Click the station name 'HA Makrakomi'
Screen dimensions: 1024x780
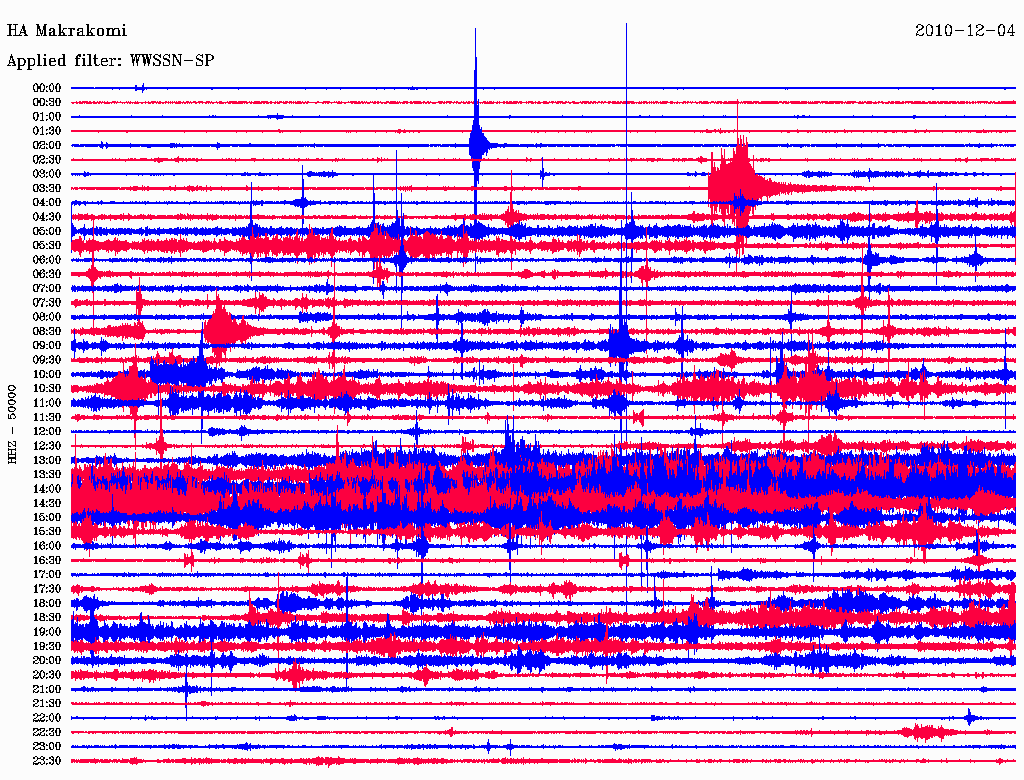[67, 31]
